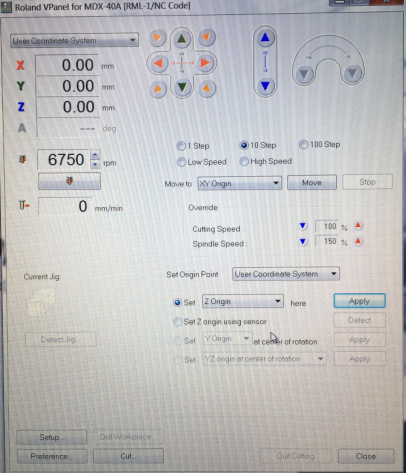Apply the Z Origin setting
Viewport: 406px width, 473px height.
(x=359, y=301)
